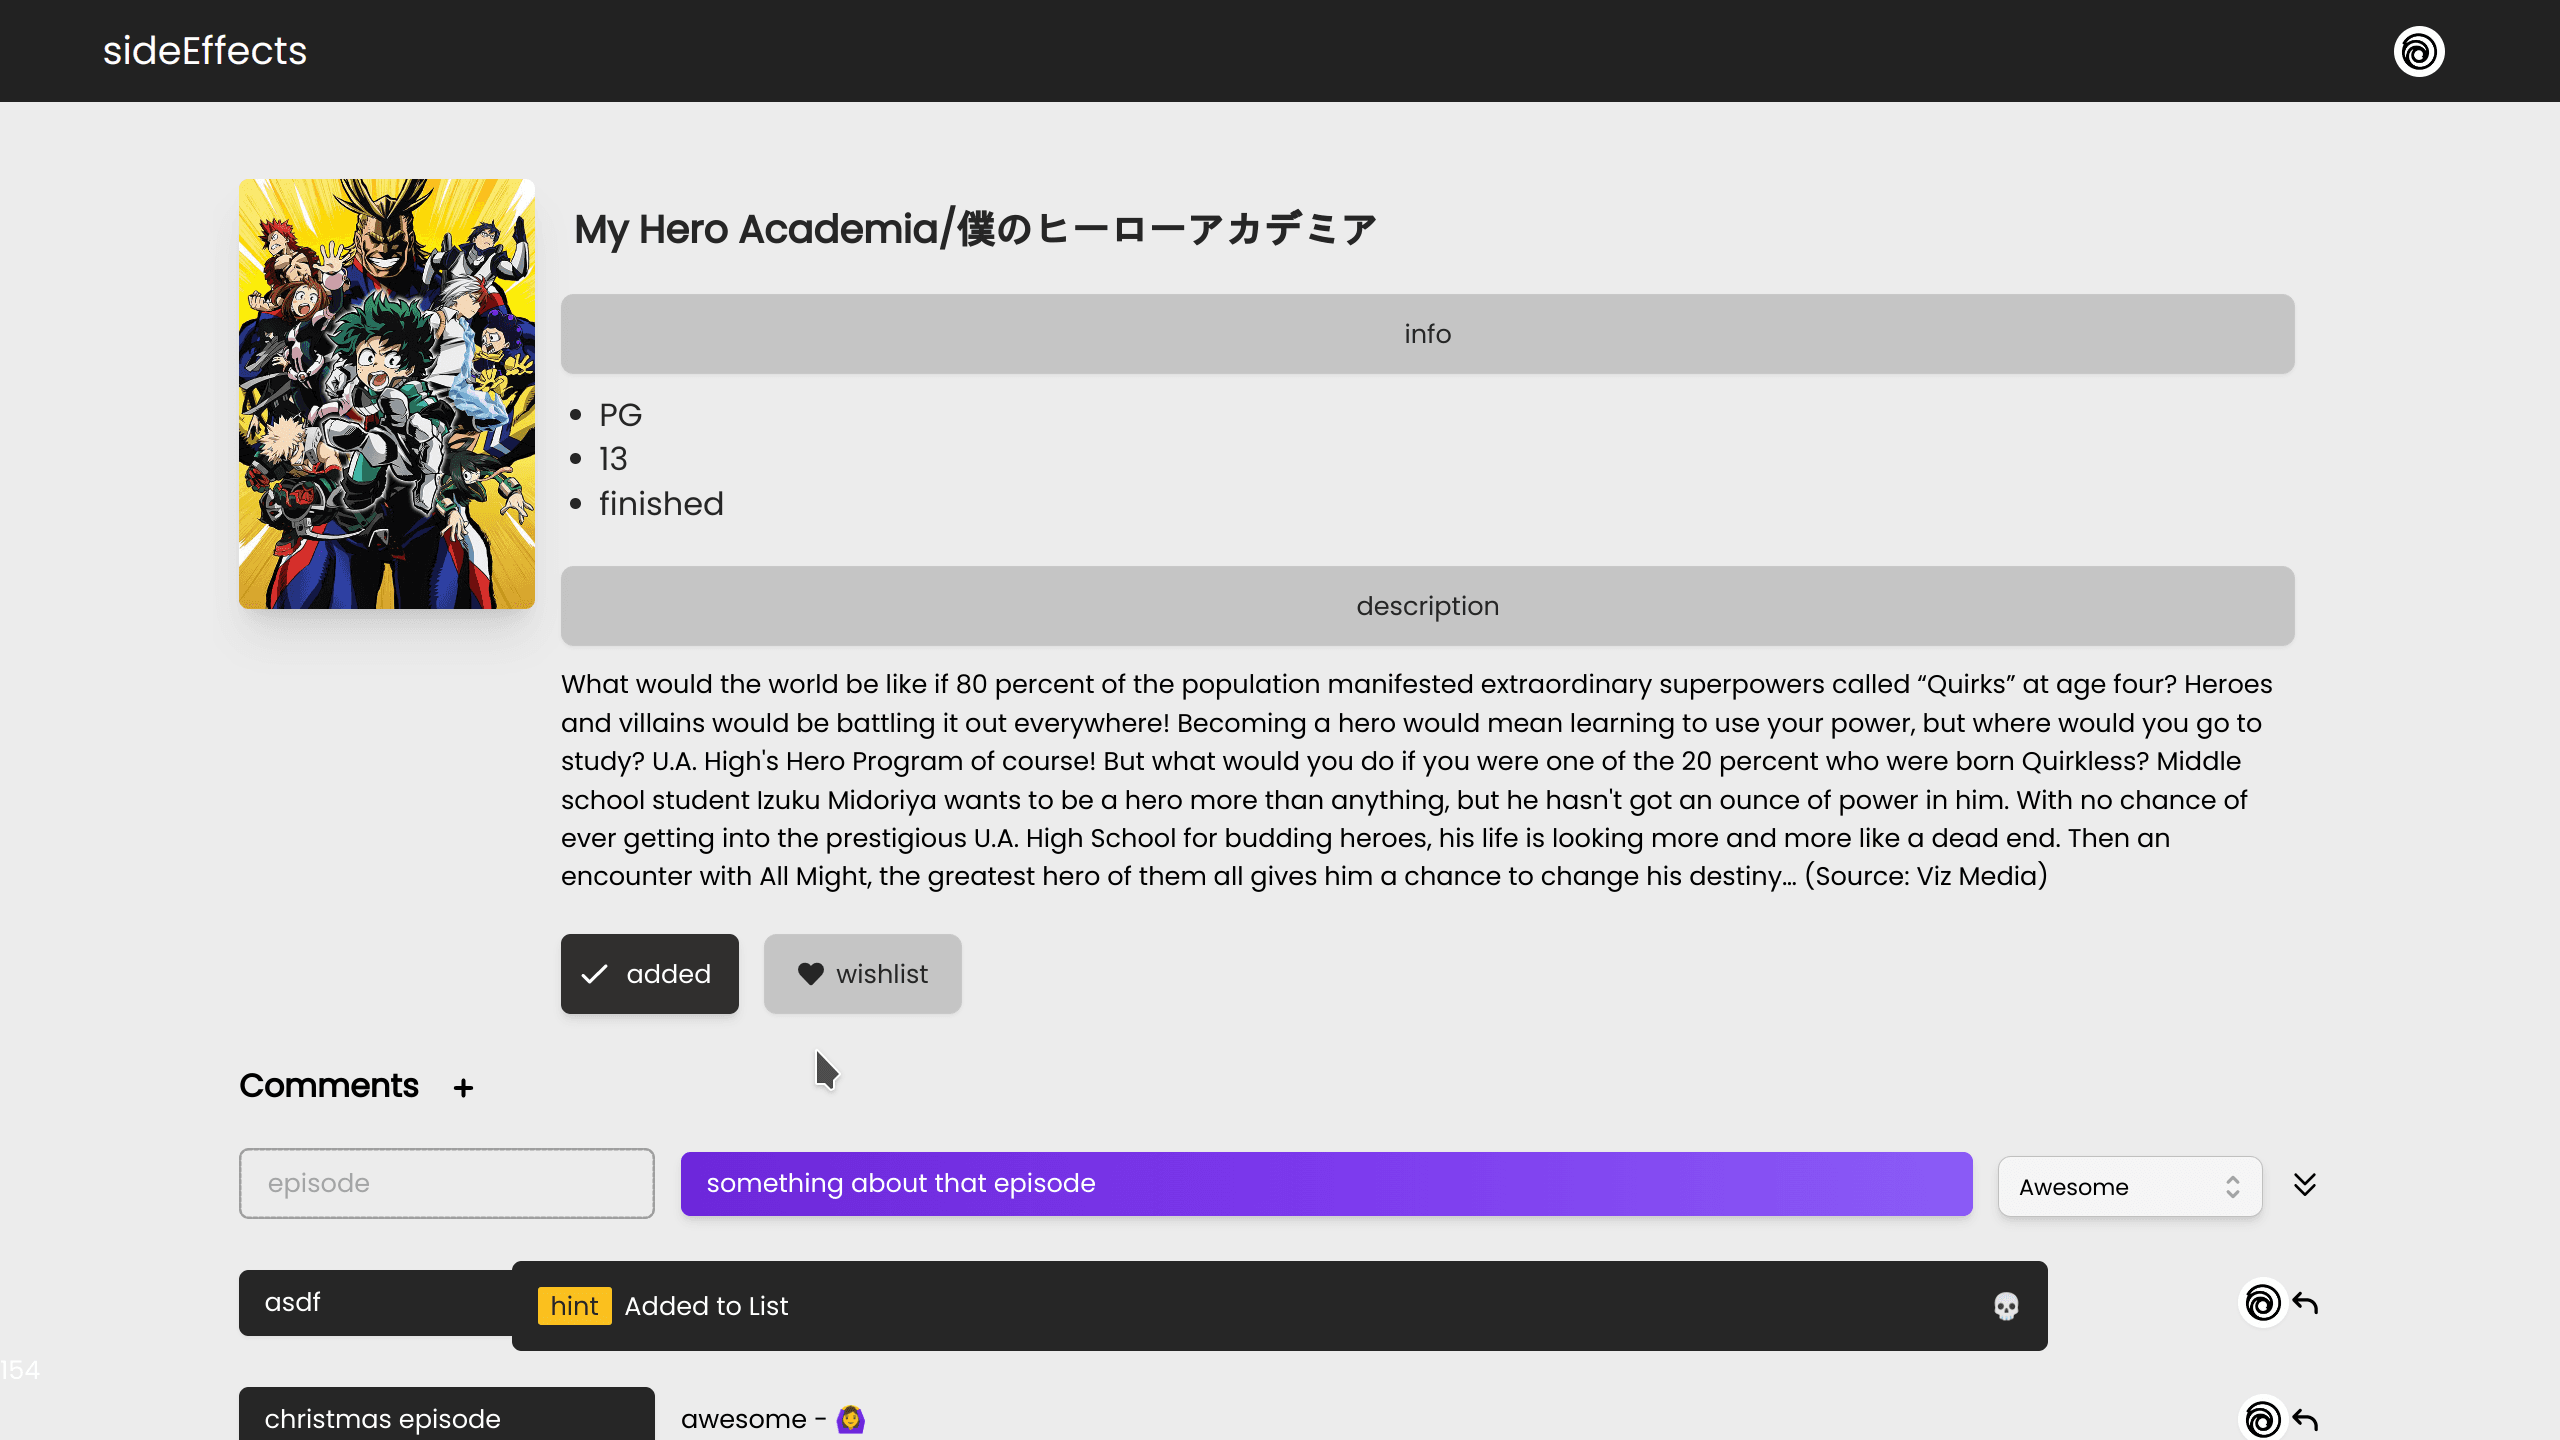
Task: Click the Comments heading
Action: (329, 1086)
